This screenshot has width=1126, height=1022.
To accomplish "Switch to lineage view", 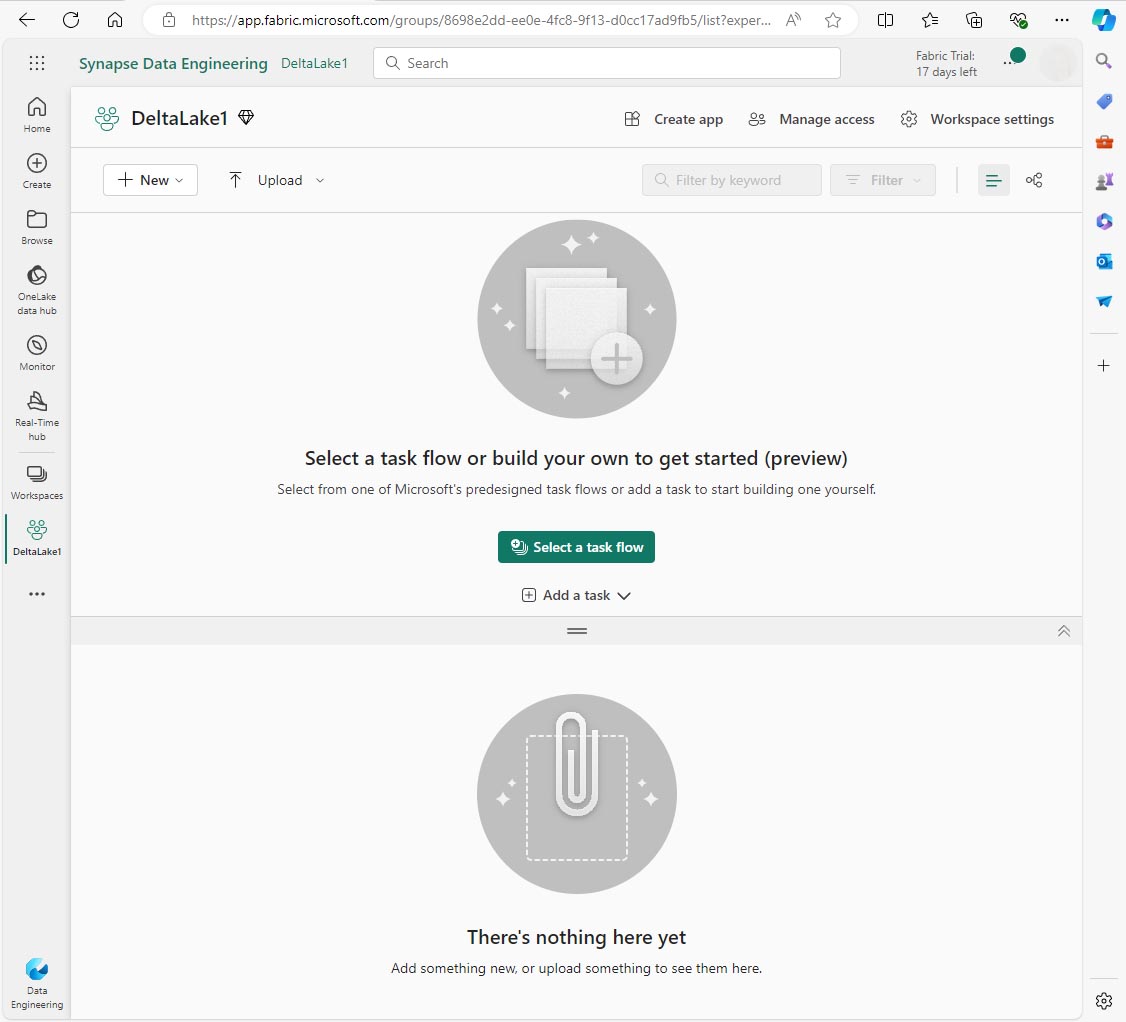I will click(x=1034, y=180).
